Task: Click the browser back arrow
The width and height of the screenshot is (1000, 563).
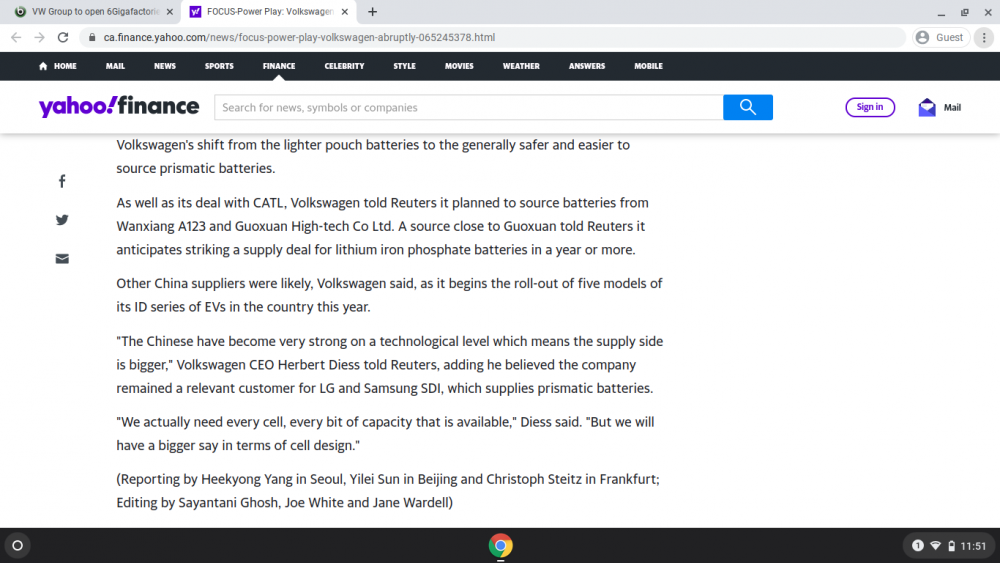Action: click(x=16, y=38)
